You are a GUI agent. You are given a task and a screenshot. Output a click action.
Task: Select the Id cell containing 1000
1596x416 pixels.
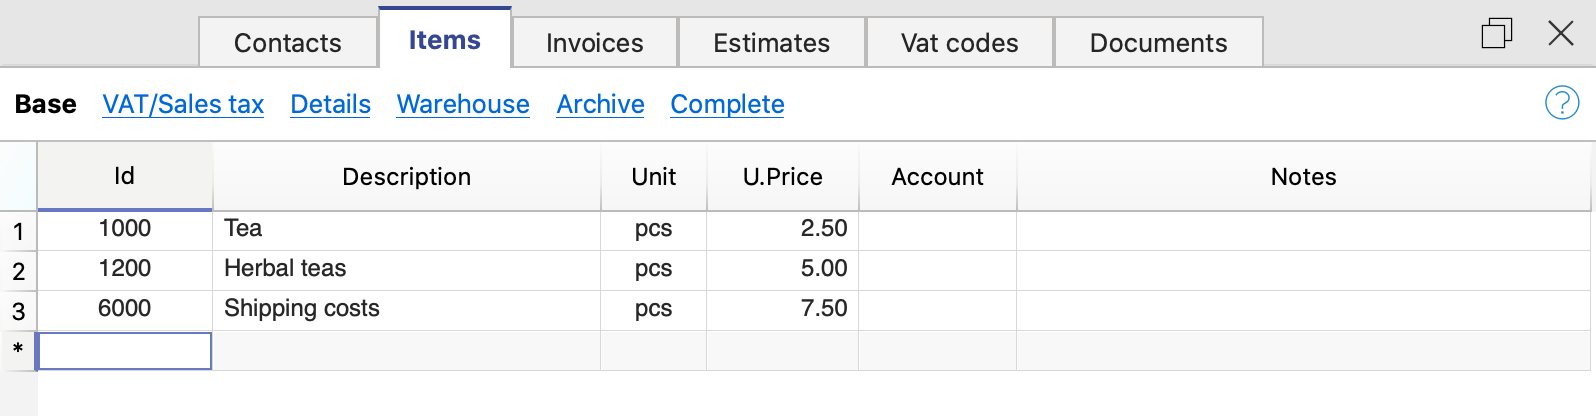125,229
